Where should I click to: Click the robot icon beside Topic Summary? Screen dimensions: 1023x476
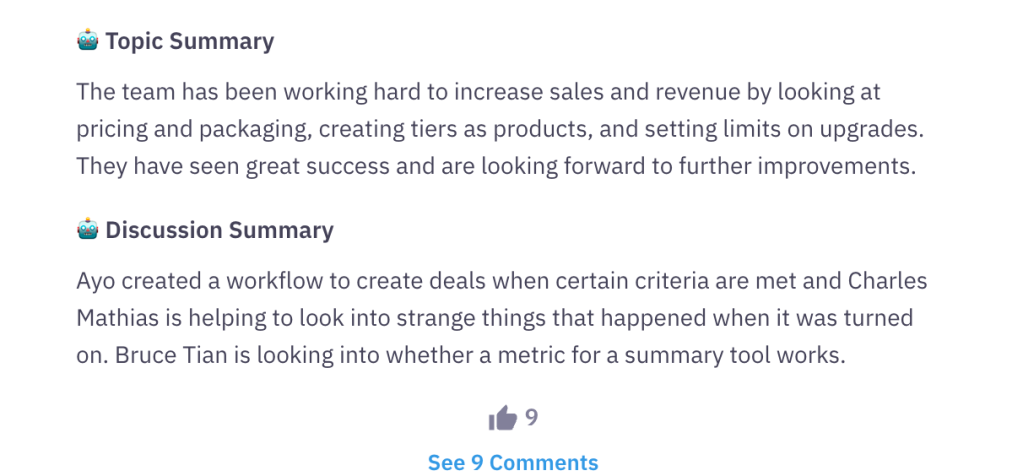click(x=87, y=40)
